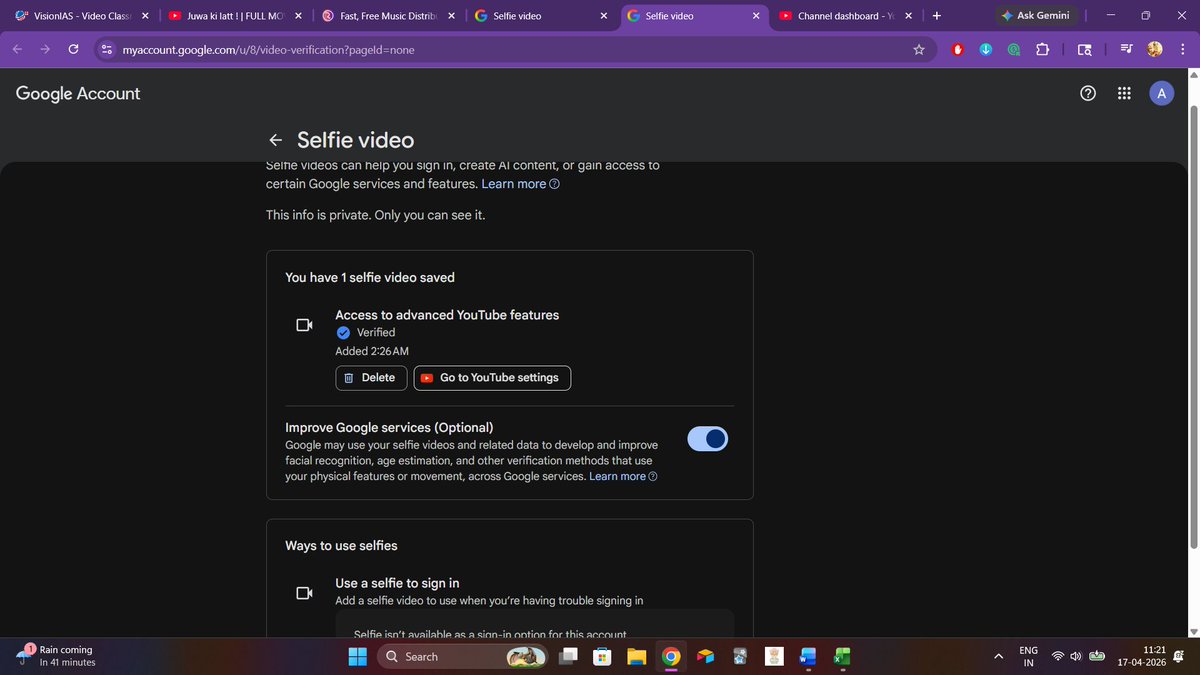This screenshot has height=675, width=1200.
Task: Click the back arrow beside Selfie video
Action: pos(275,141)
